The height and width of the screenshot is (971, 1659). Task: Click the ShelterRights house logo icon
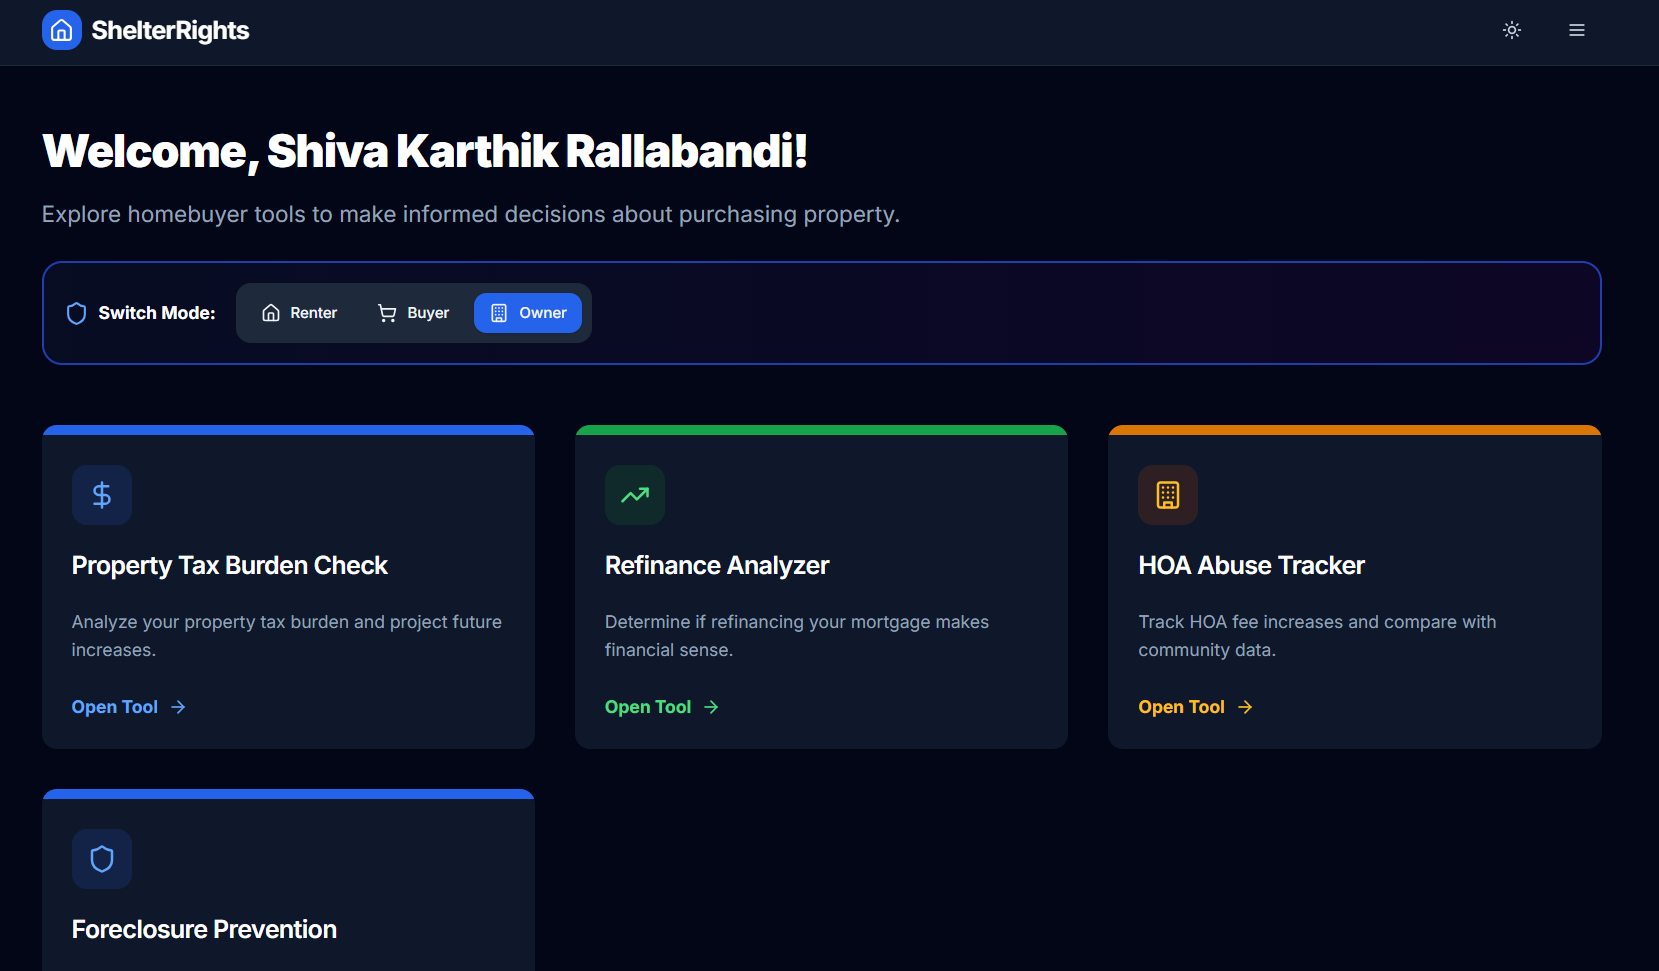point(61,30)
